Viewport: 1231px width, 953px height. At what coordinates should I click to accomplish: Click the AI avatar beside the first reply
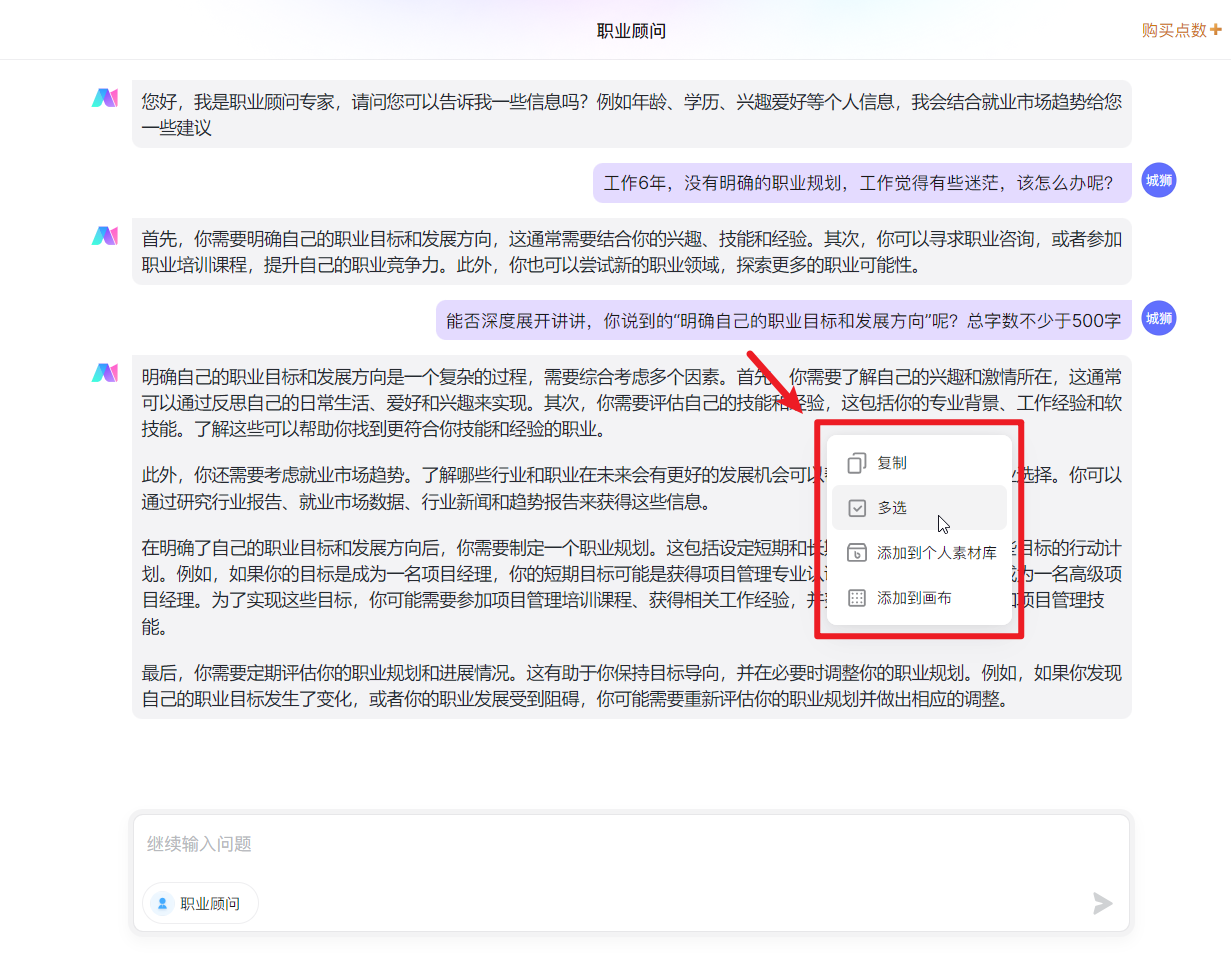tap(105, 98)
